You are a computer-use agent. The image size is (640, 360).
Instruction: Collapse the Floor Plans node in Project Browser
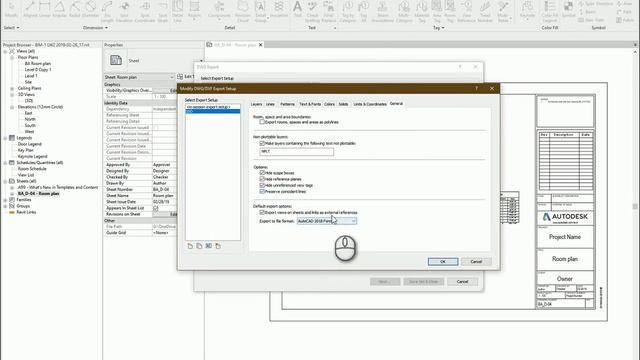pyautogui.click(x=12, y=58)
